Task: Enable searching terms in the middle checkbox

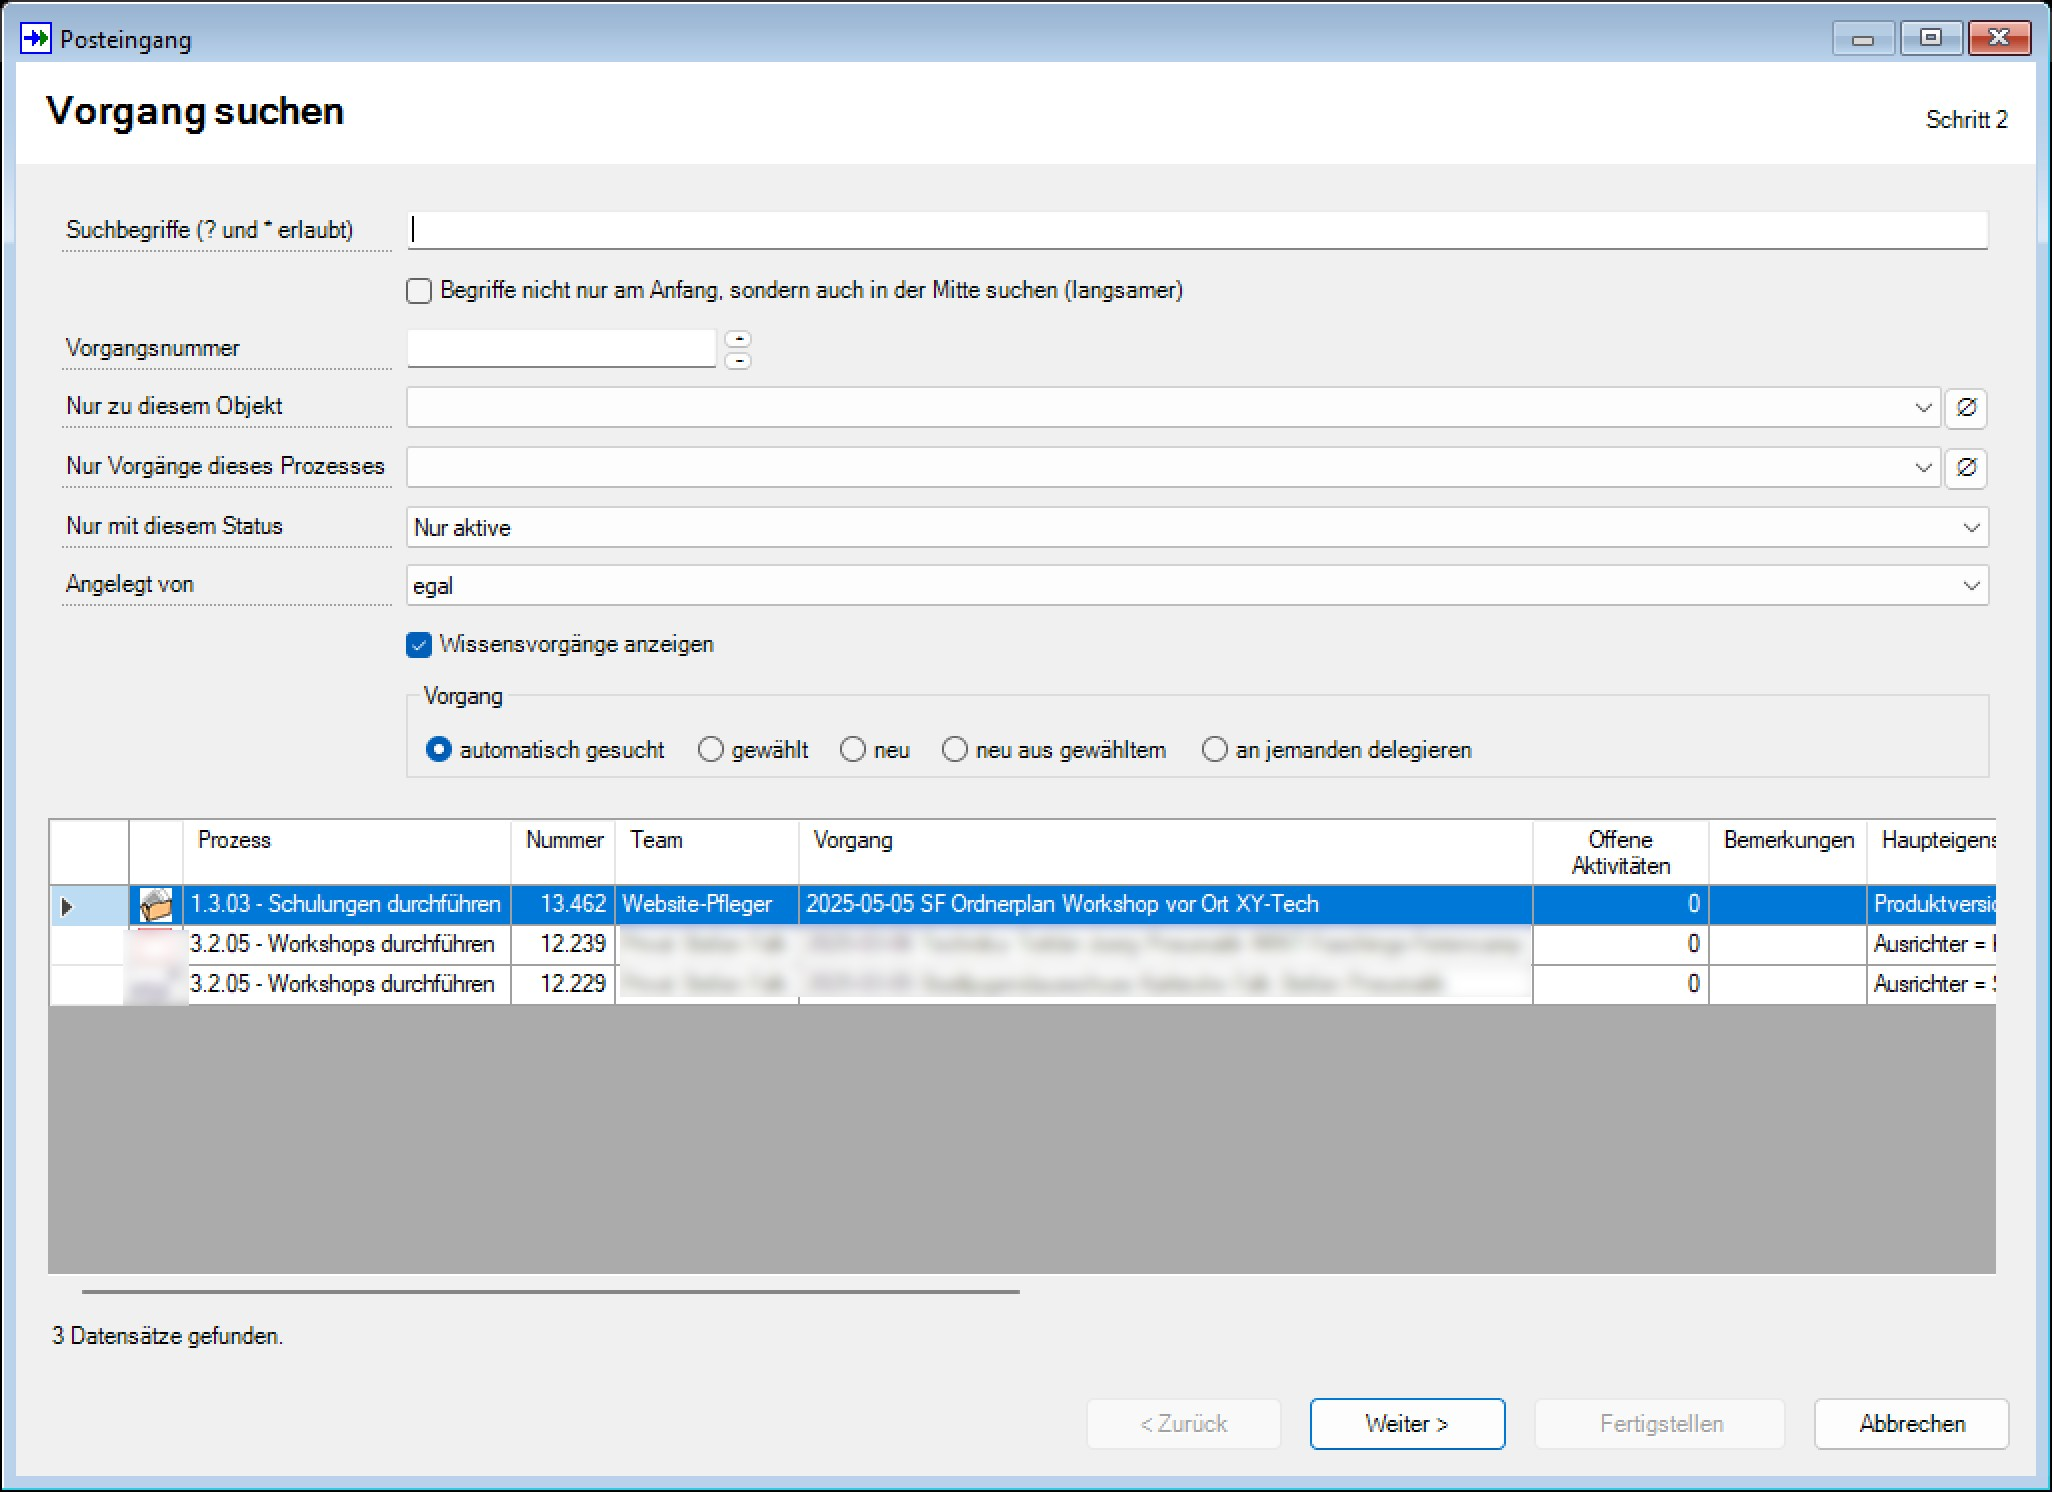Action: (419, 291)
